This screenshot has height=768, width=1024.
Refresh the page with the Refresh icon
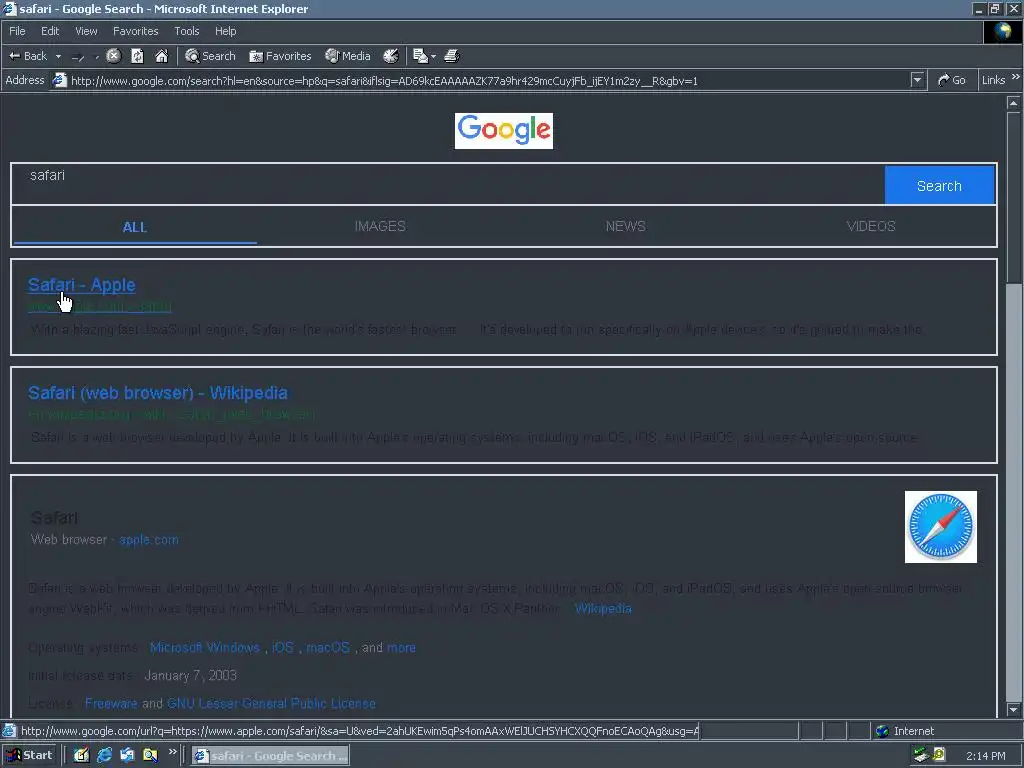(x=137, y=56)
